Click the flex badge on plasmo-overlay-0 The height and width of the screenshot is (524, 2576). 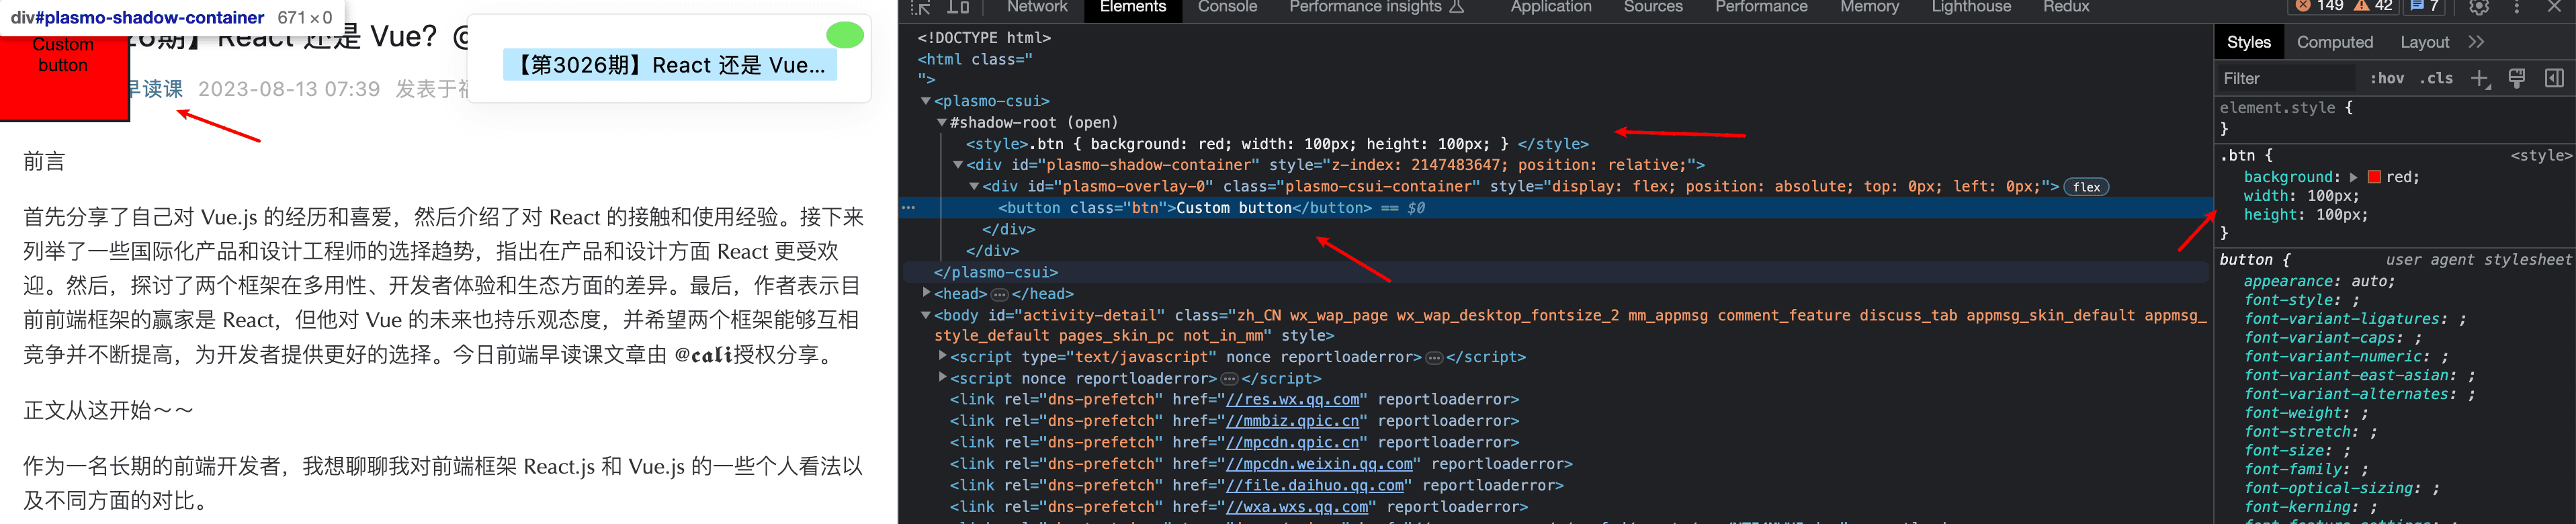2086,187
